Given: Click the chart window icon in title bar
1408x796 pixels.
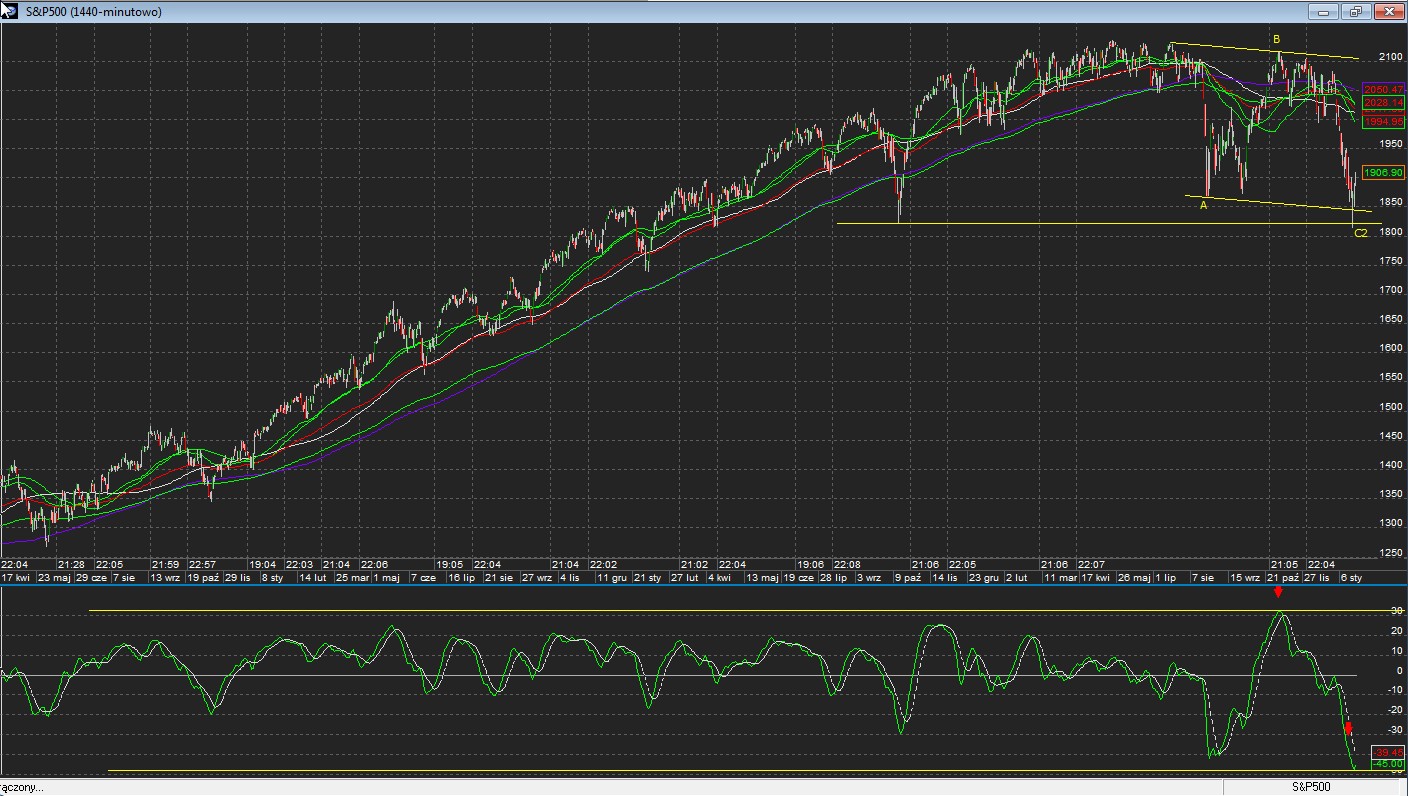Looking at the screenshot, I should click(x=10, y=11).
